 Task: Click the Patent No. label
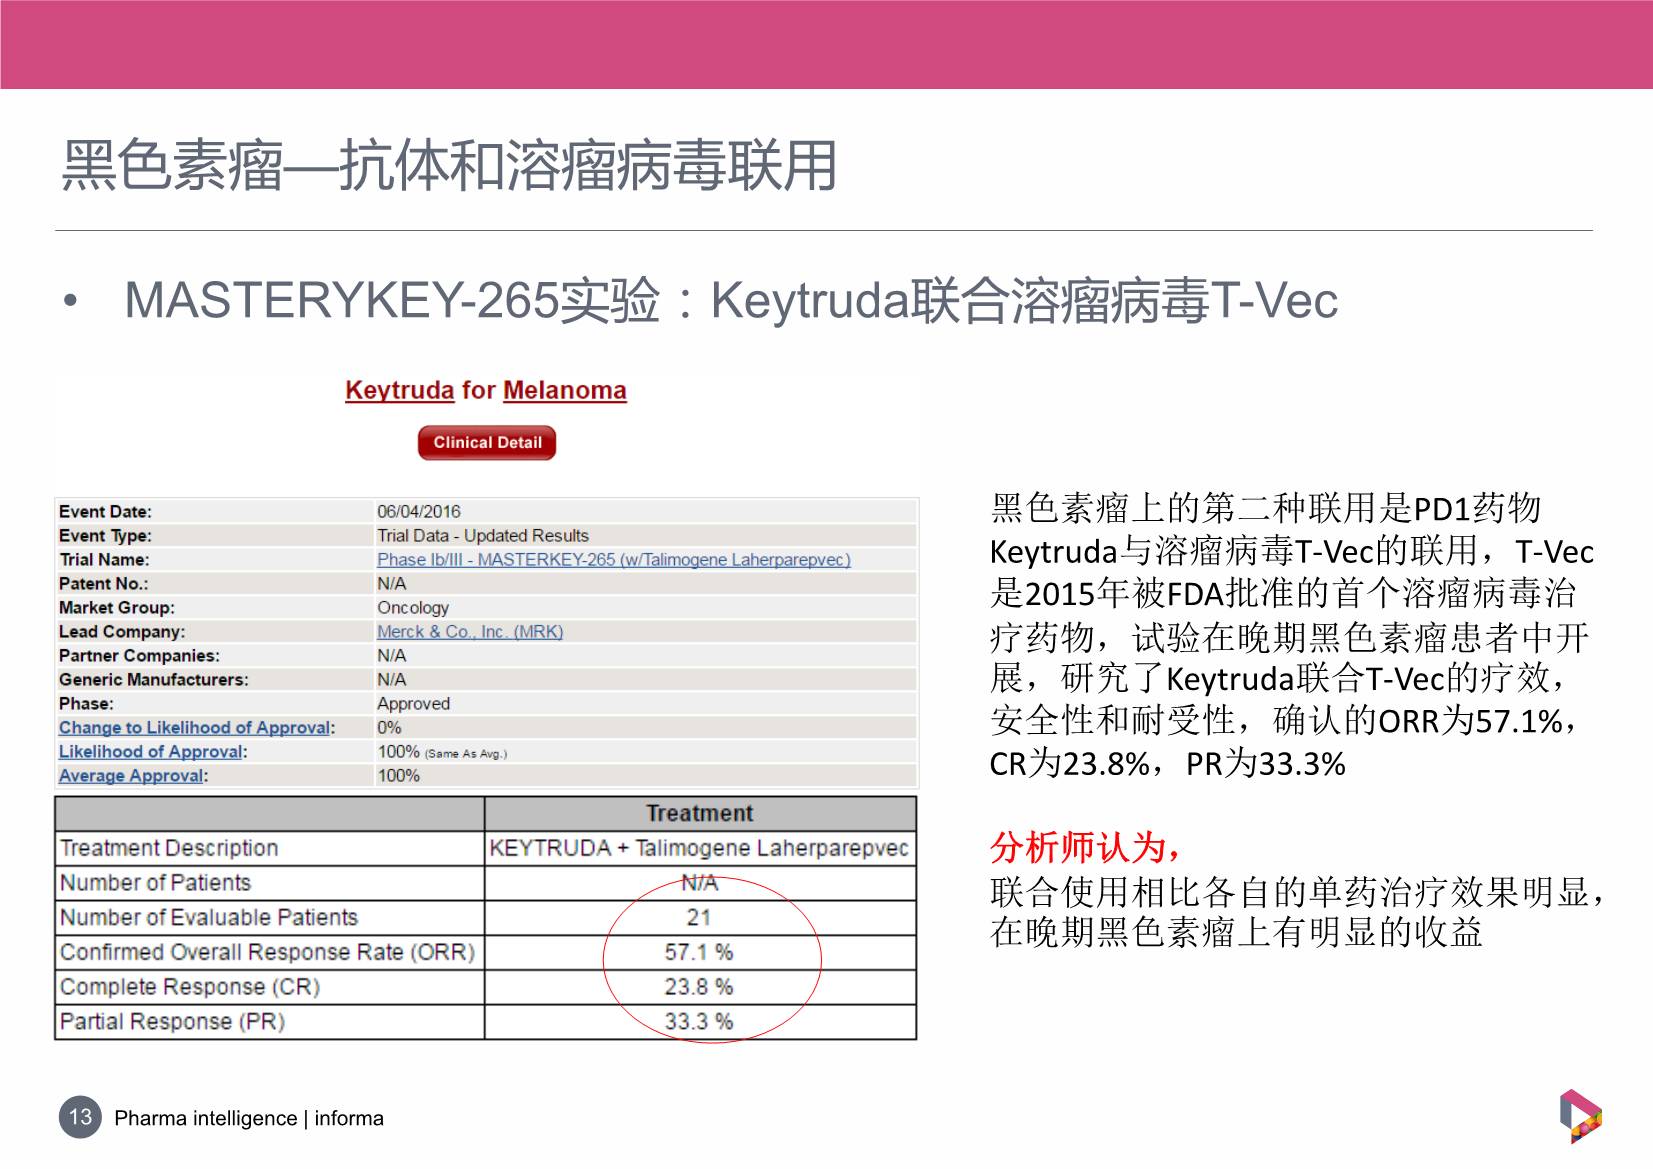point(103,584)
